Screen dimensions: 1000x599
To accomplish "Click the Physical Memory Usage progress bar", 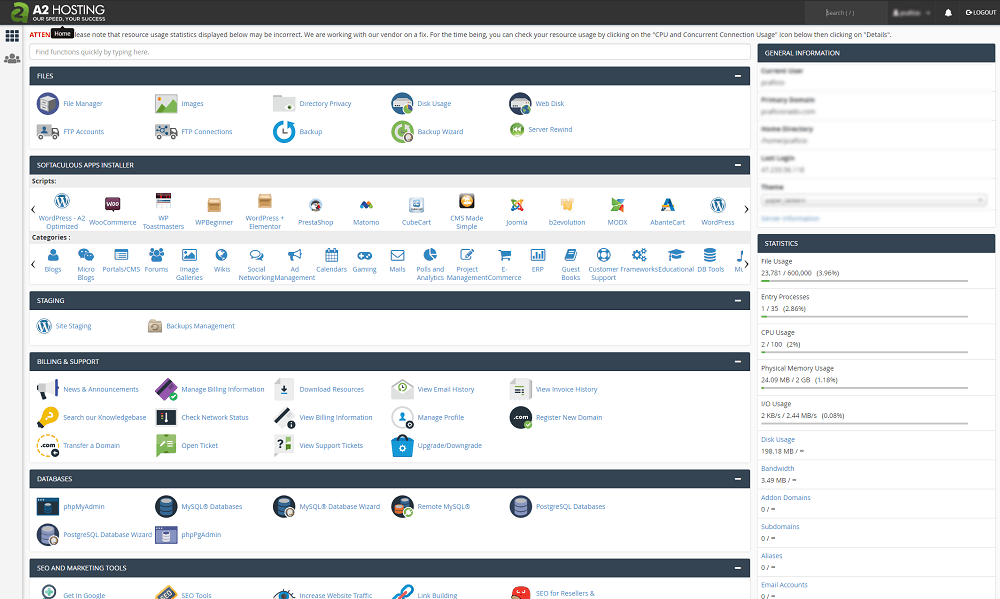I will click(x=865, y=388).
